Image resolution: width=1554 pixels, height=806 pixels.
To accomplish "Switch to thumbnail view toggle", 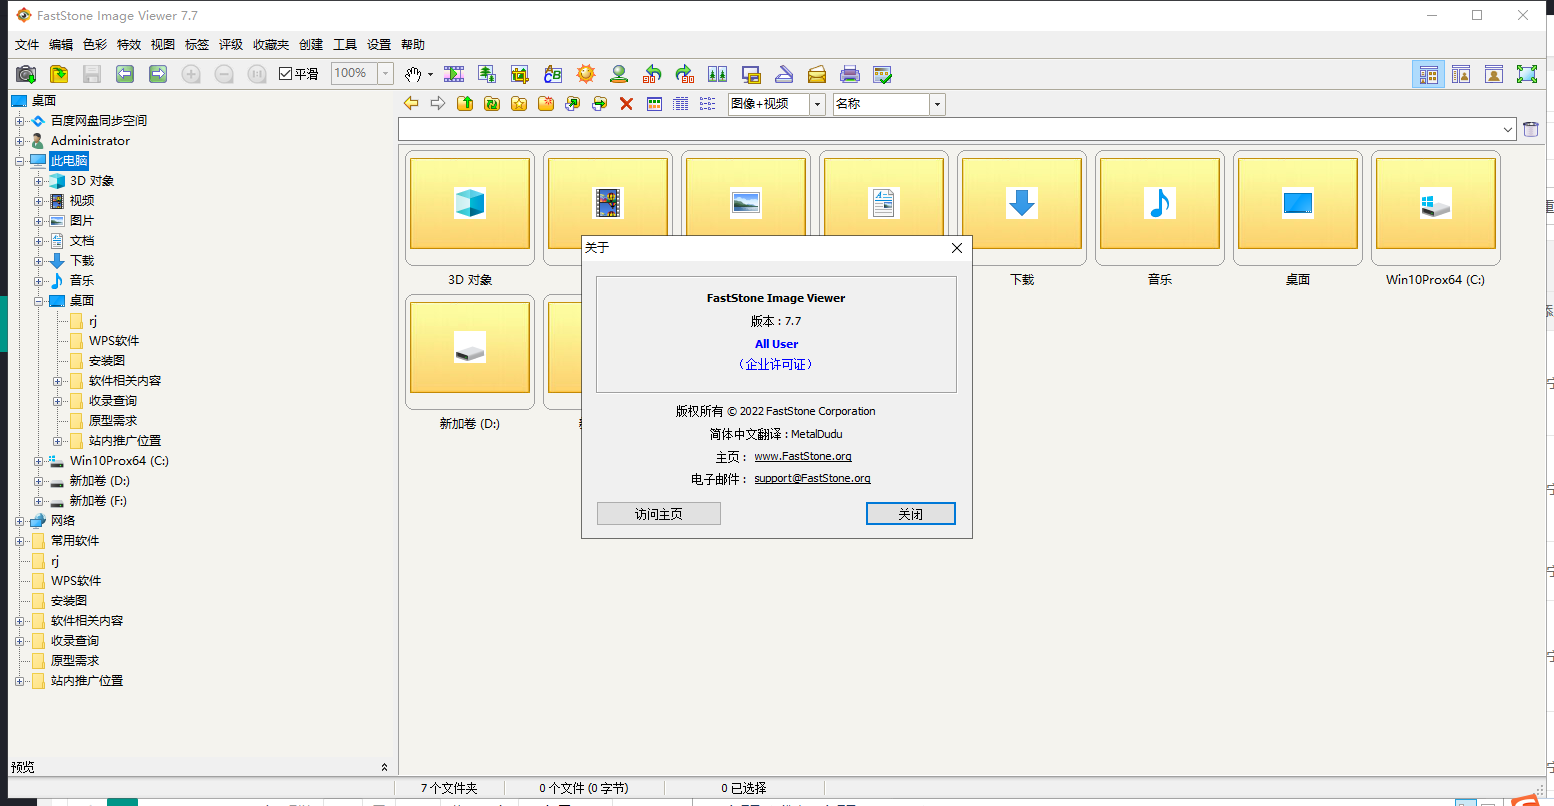I will click(1428, 73).
